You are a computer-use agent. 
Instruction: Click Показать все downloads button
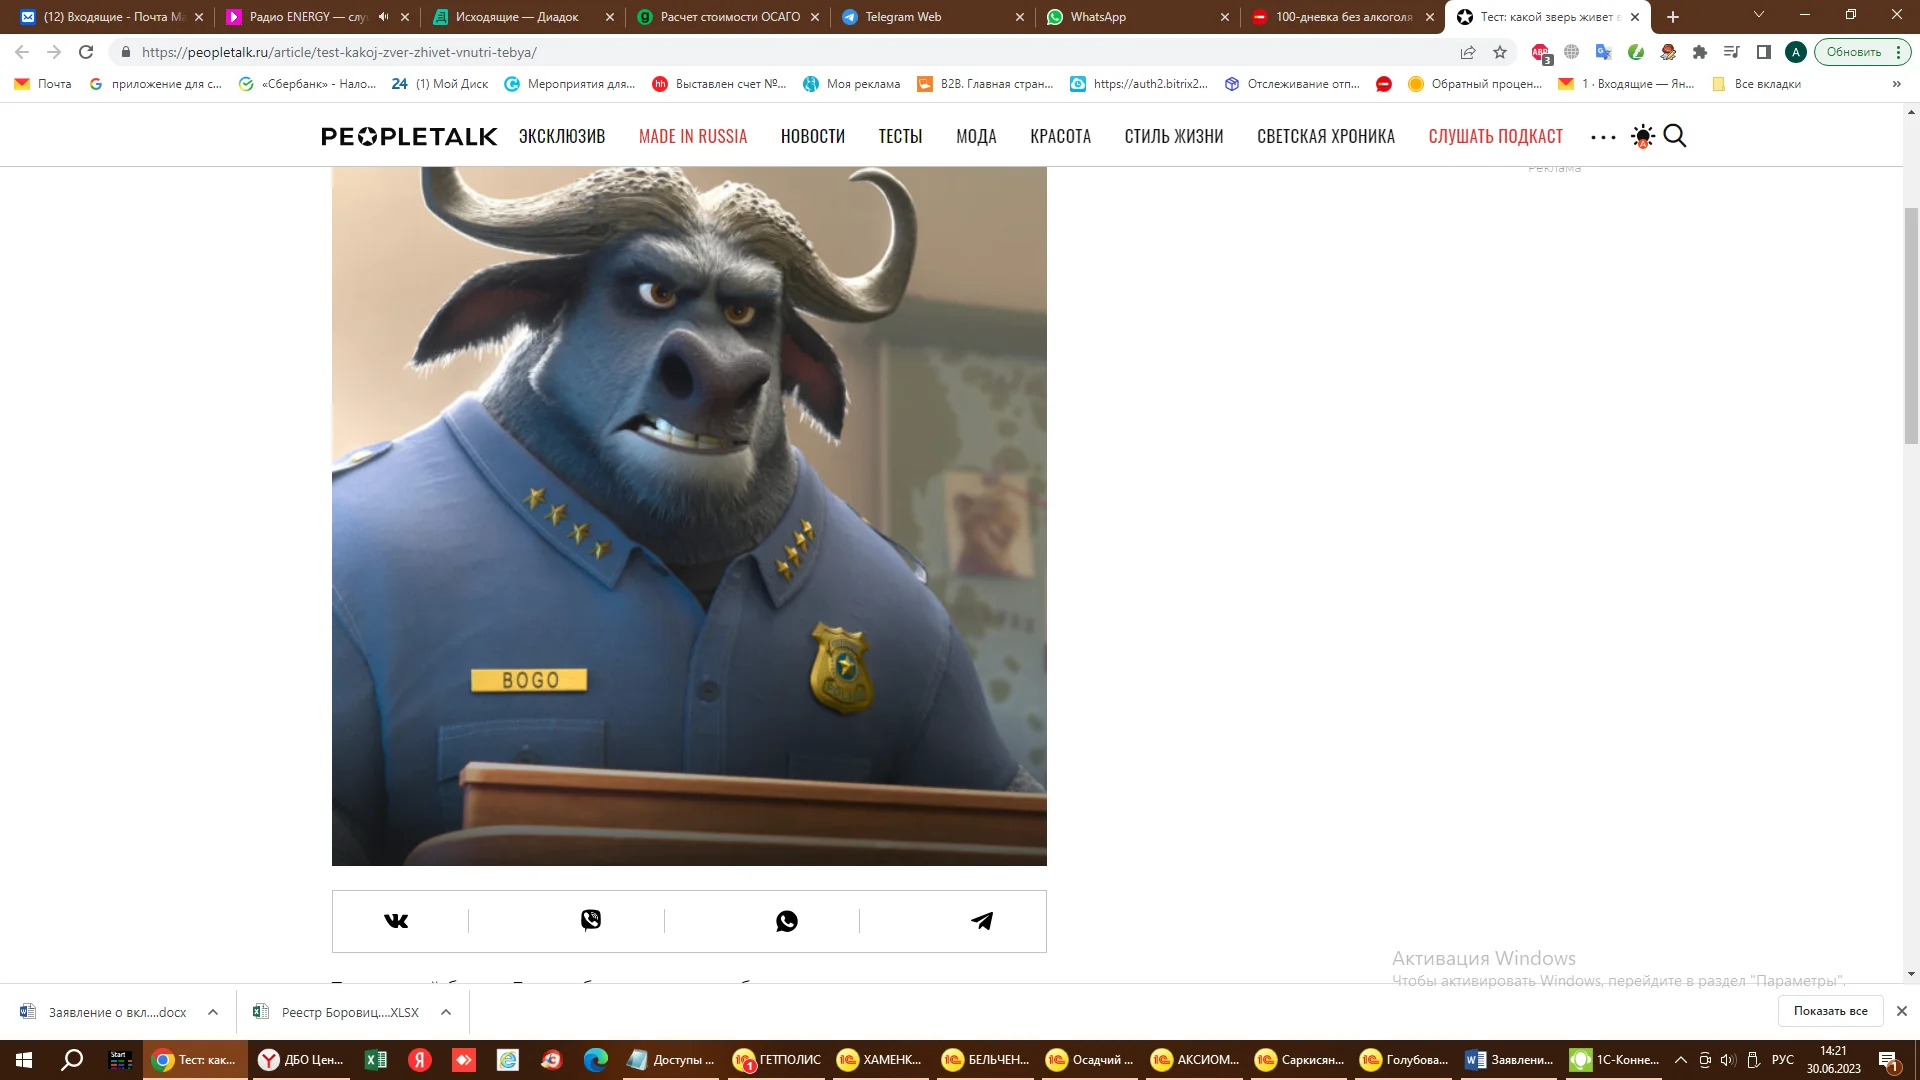pos(1830,1011)
